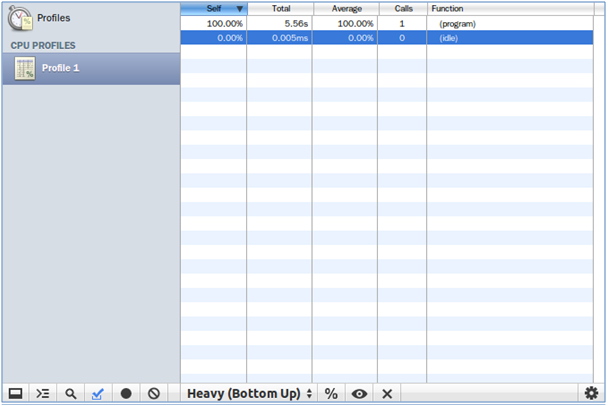Open the Heavy (Bottom Up) view dropdown

250,393
